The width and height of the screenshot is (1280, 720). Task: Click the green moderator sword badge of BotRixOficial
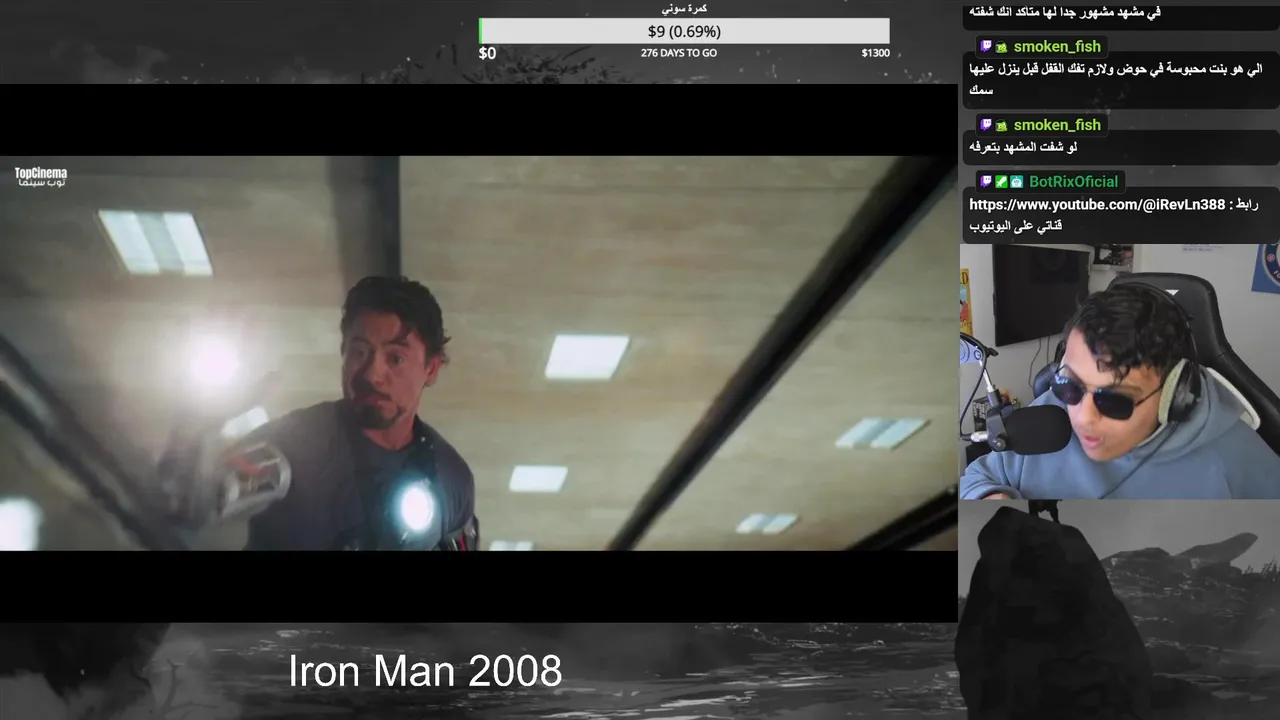pyautogui.click(x=1001, y=181)
